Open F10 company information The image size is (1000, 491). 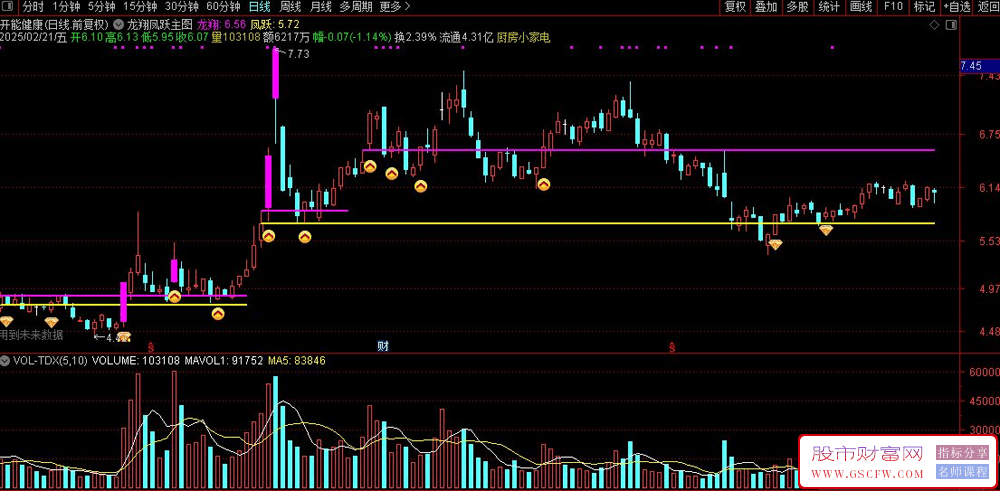tap(893, 7)
